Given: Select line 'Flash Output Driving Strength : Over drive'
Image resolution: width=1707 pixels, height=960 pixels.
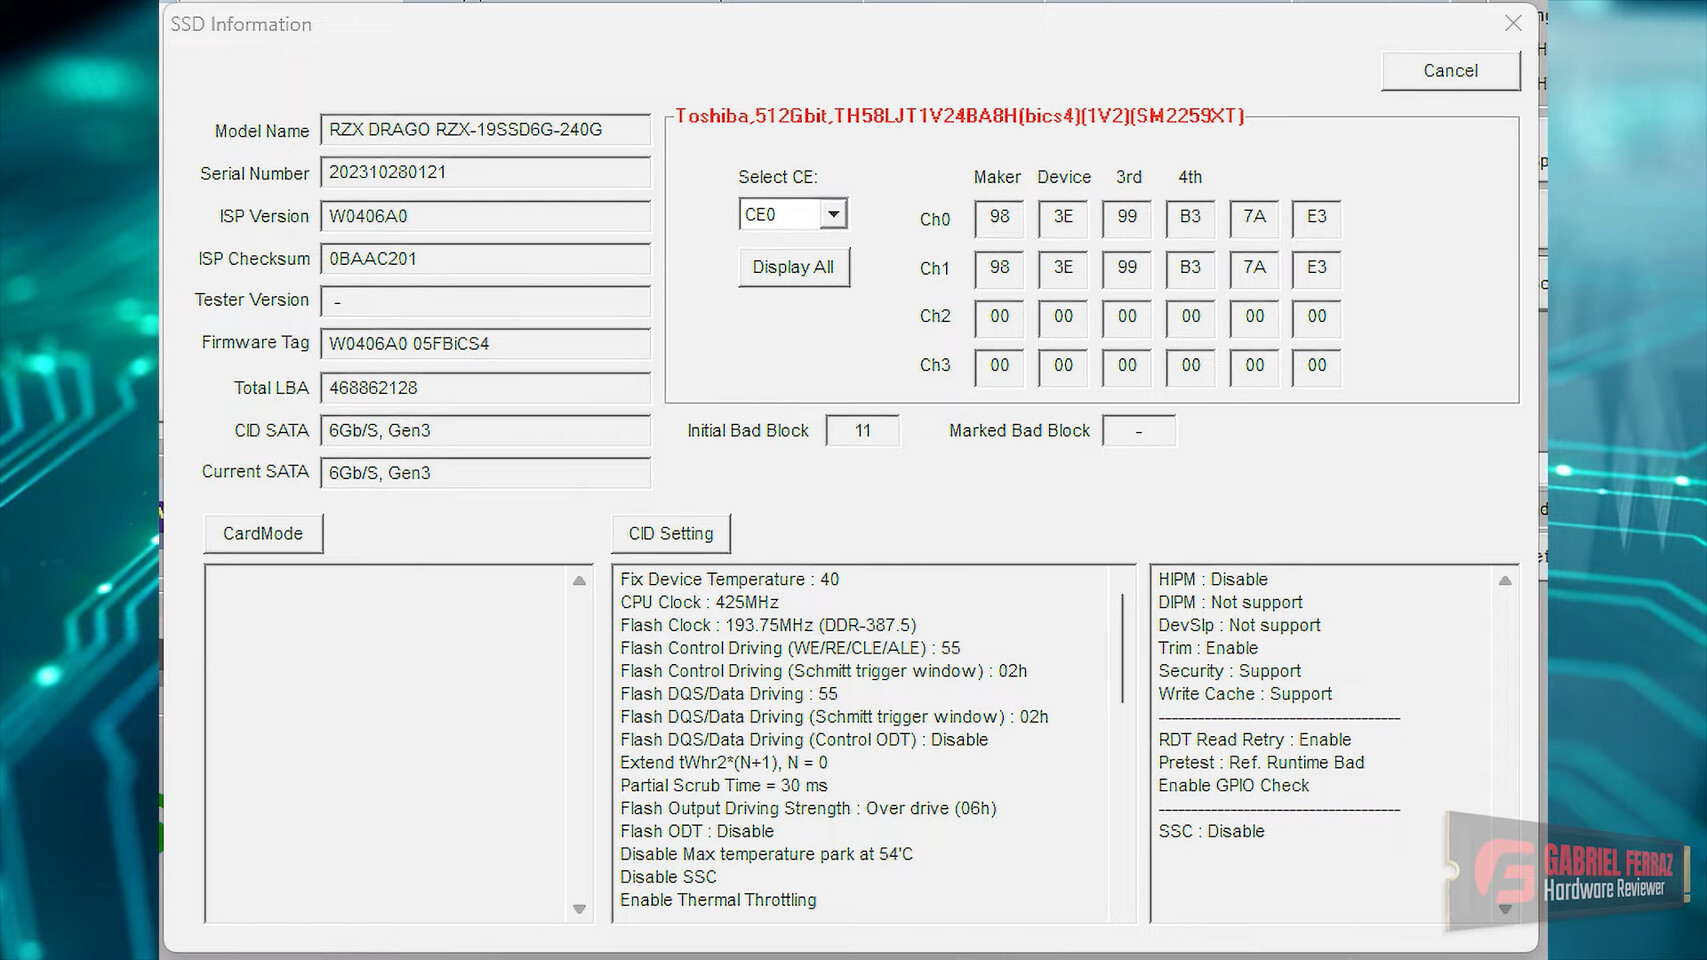Looking at the screenshot, I should [x=808, y=808].
